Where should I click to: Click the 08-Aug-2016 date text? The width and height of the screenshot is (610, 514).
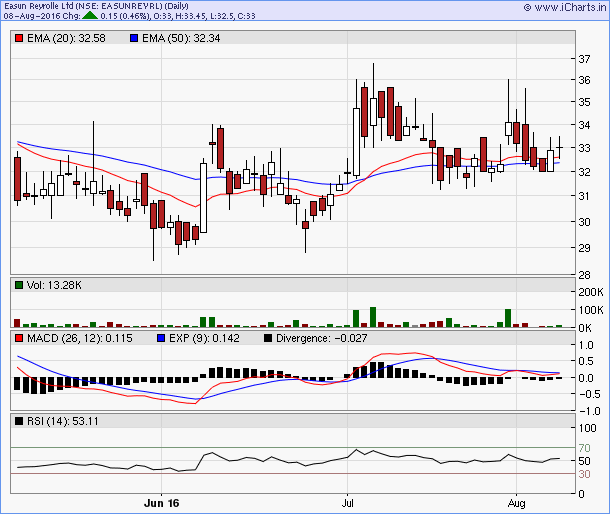[x=30, y=16]
